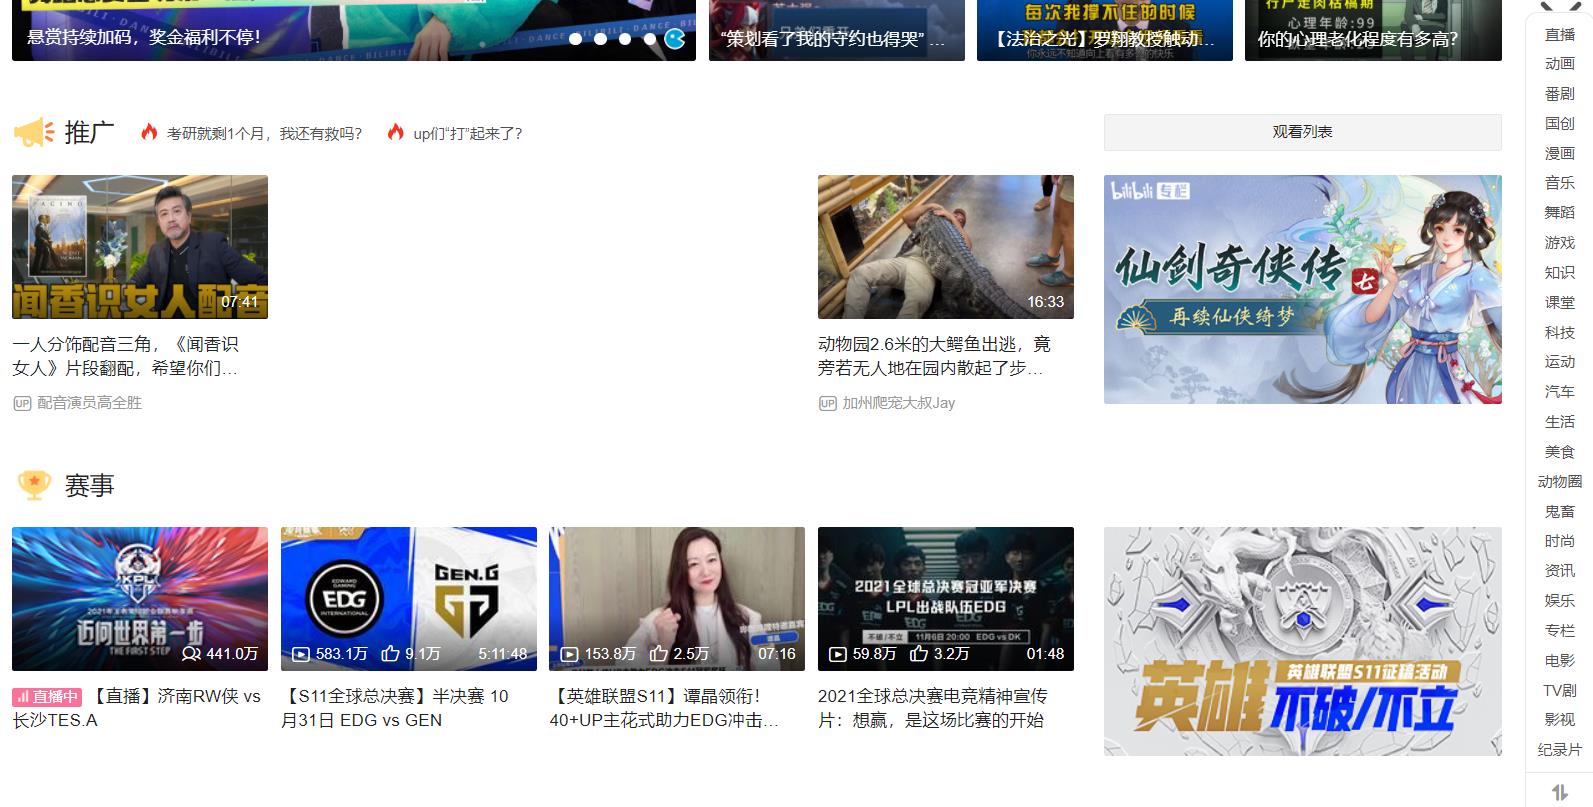Open the 舞蹈 category
Screen dimensions: 1593x807
click(1560, 213)
